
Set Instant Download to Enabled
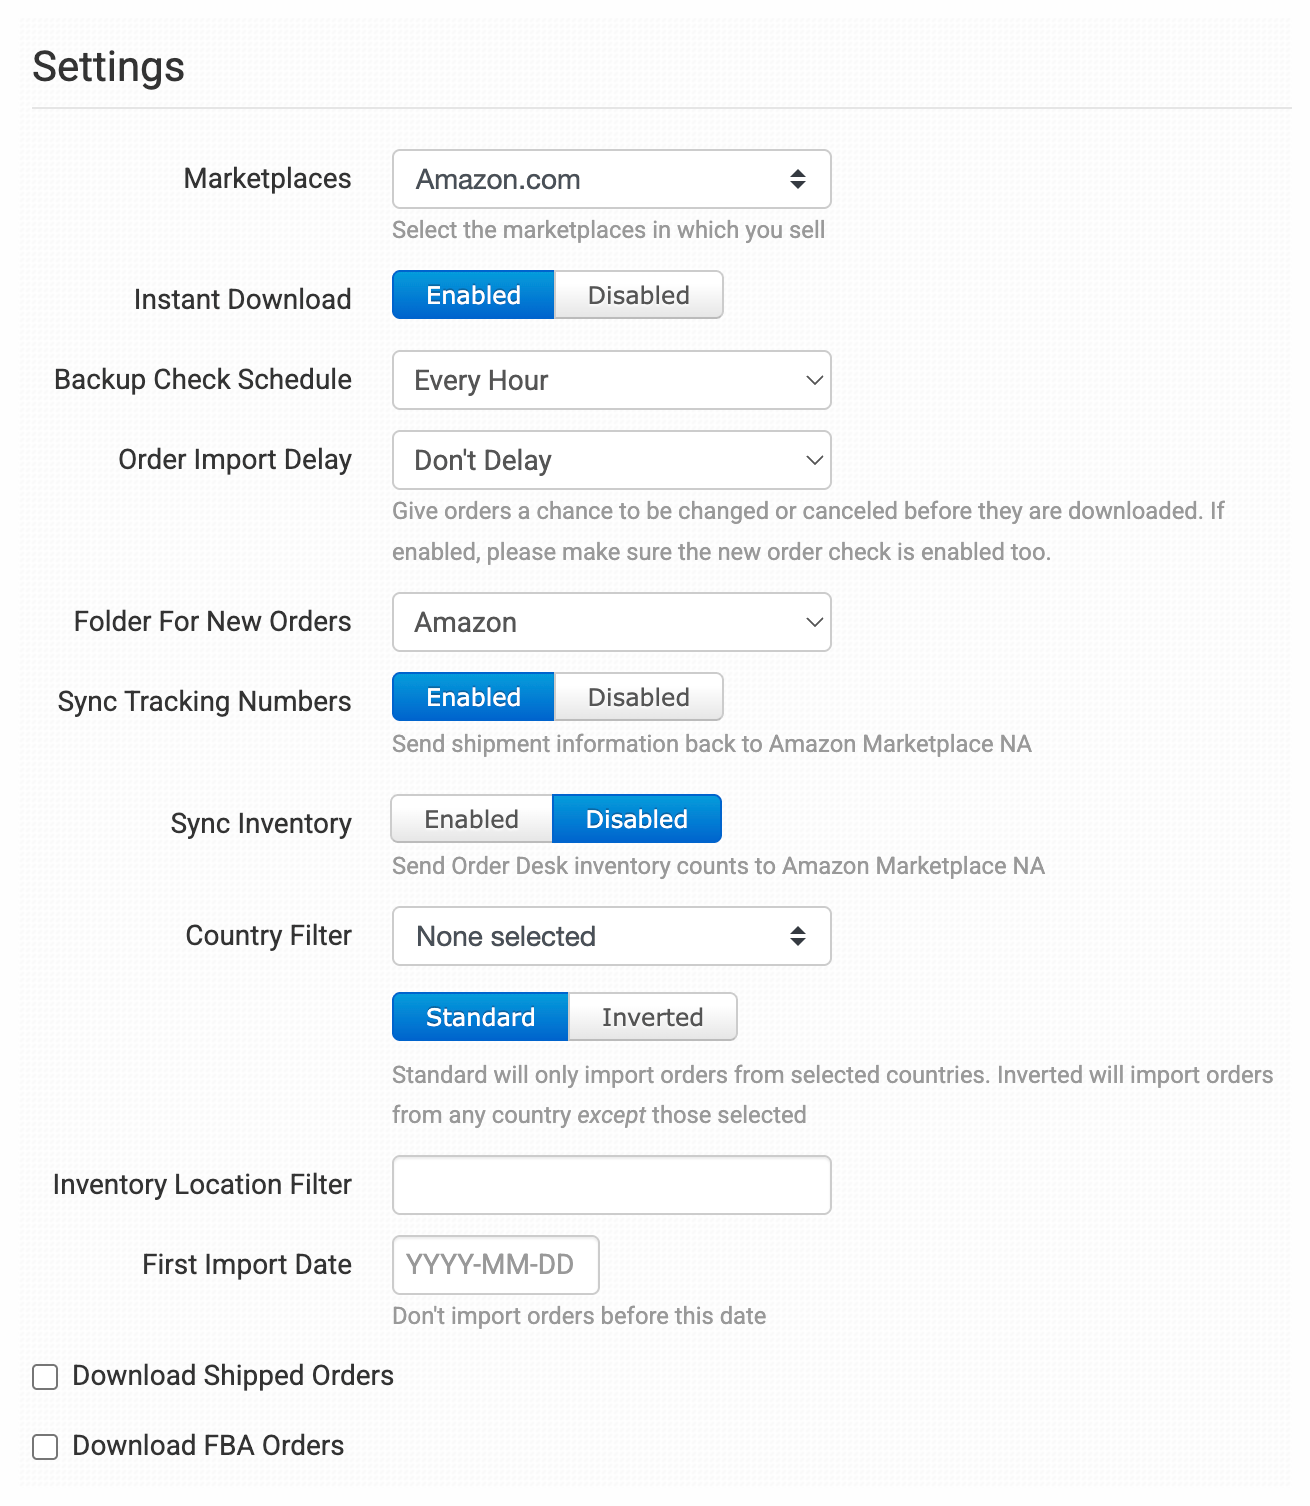tap(473, 295)
